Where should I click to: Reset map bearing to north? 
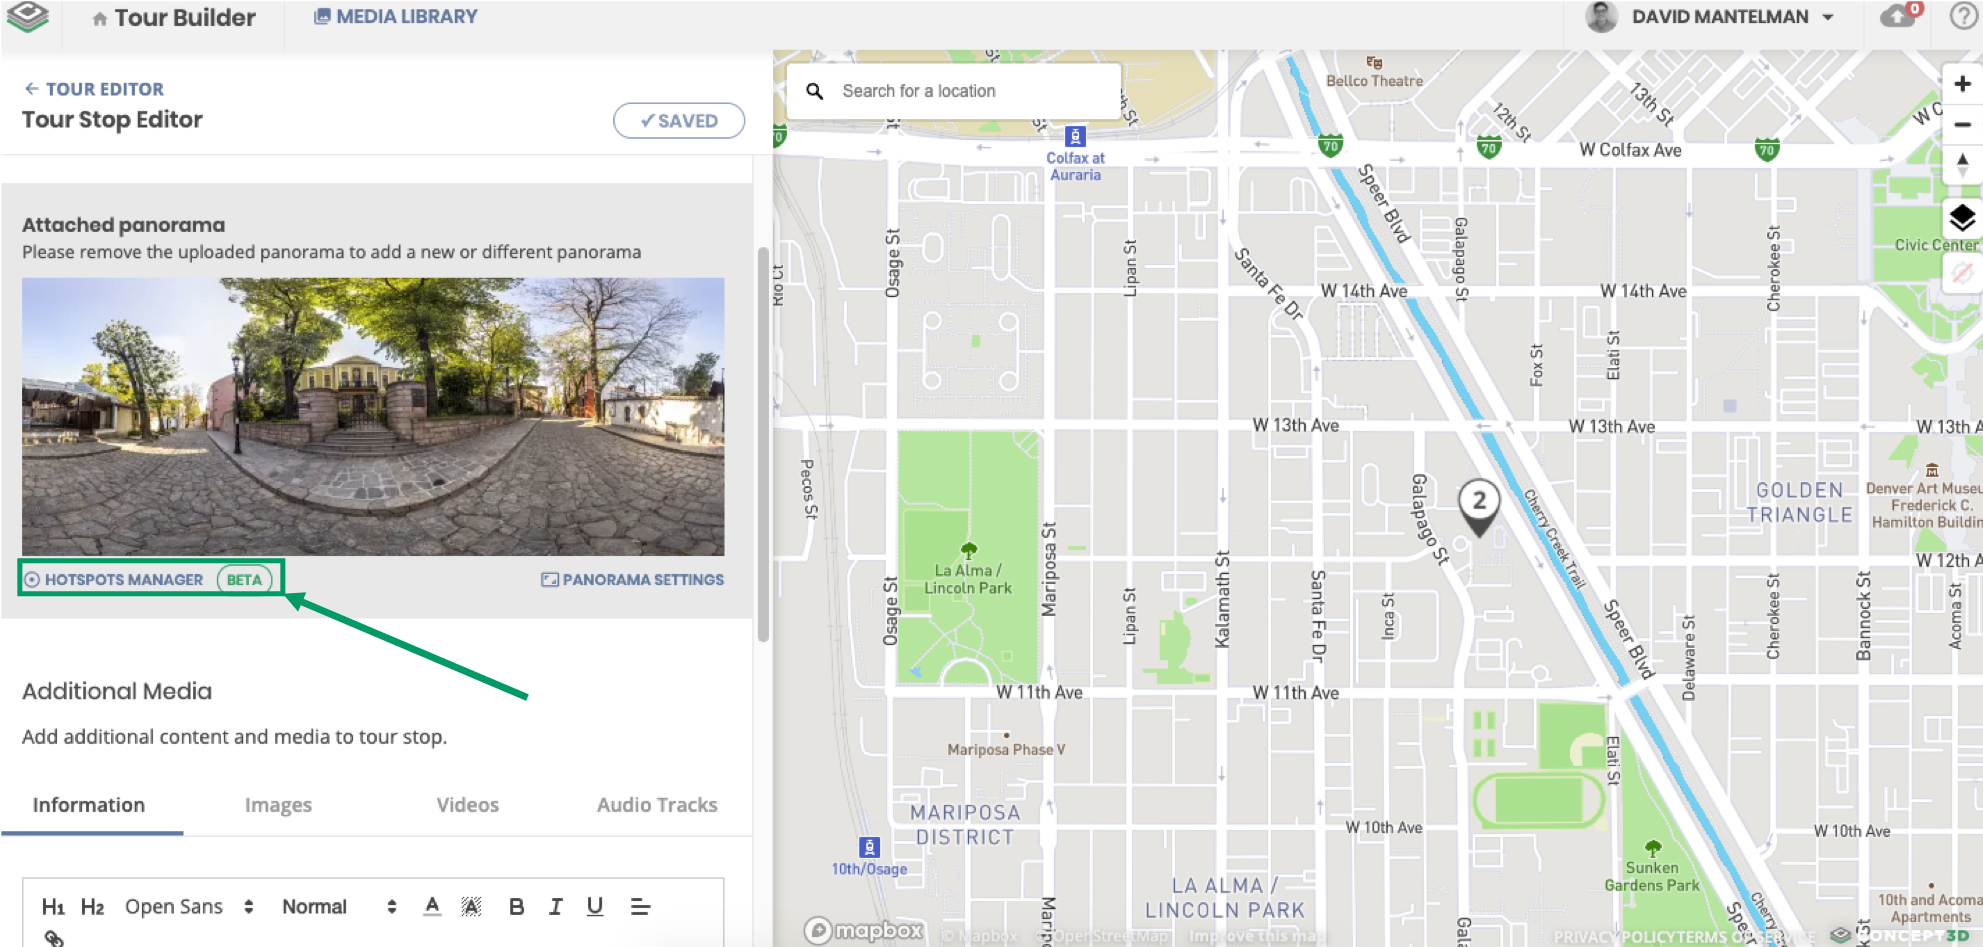tap(1962, 164)
